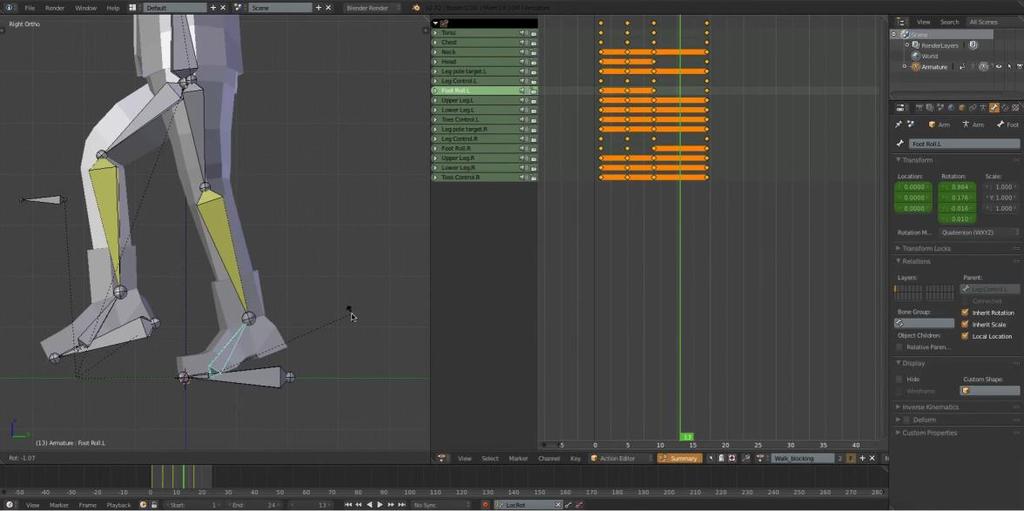Open the Bone properties tab icon
Image resolution: width=1024 pixels, height=511 pixels.
(x=994, y=108)
